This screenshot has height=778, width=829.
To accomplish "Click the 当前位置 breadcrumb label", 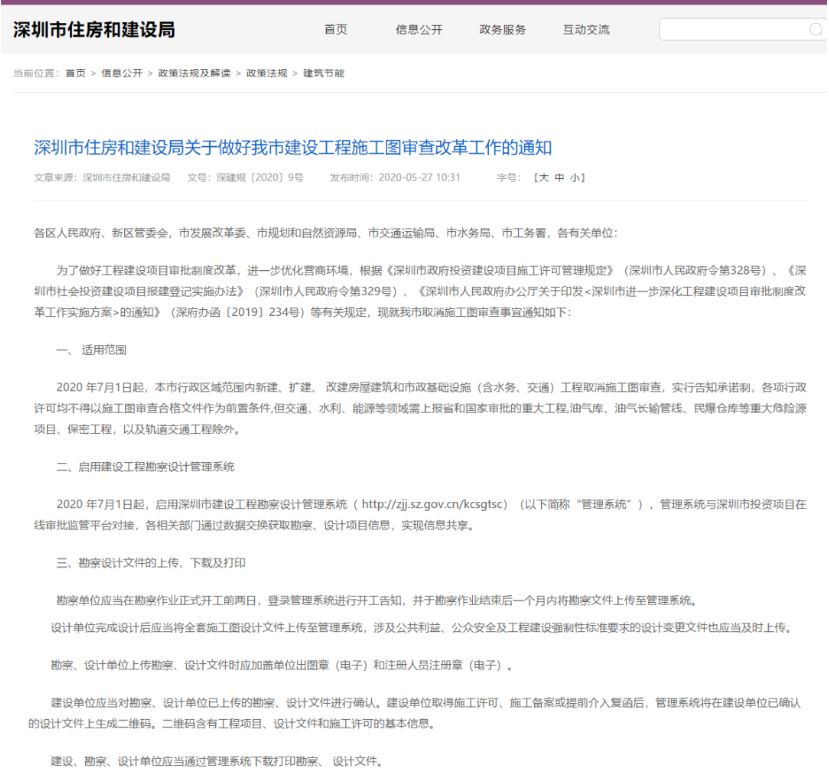I will pyautogui.click(x=35, y=73).
